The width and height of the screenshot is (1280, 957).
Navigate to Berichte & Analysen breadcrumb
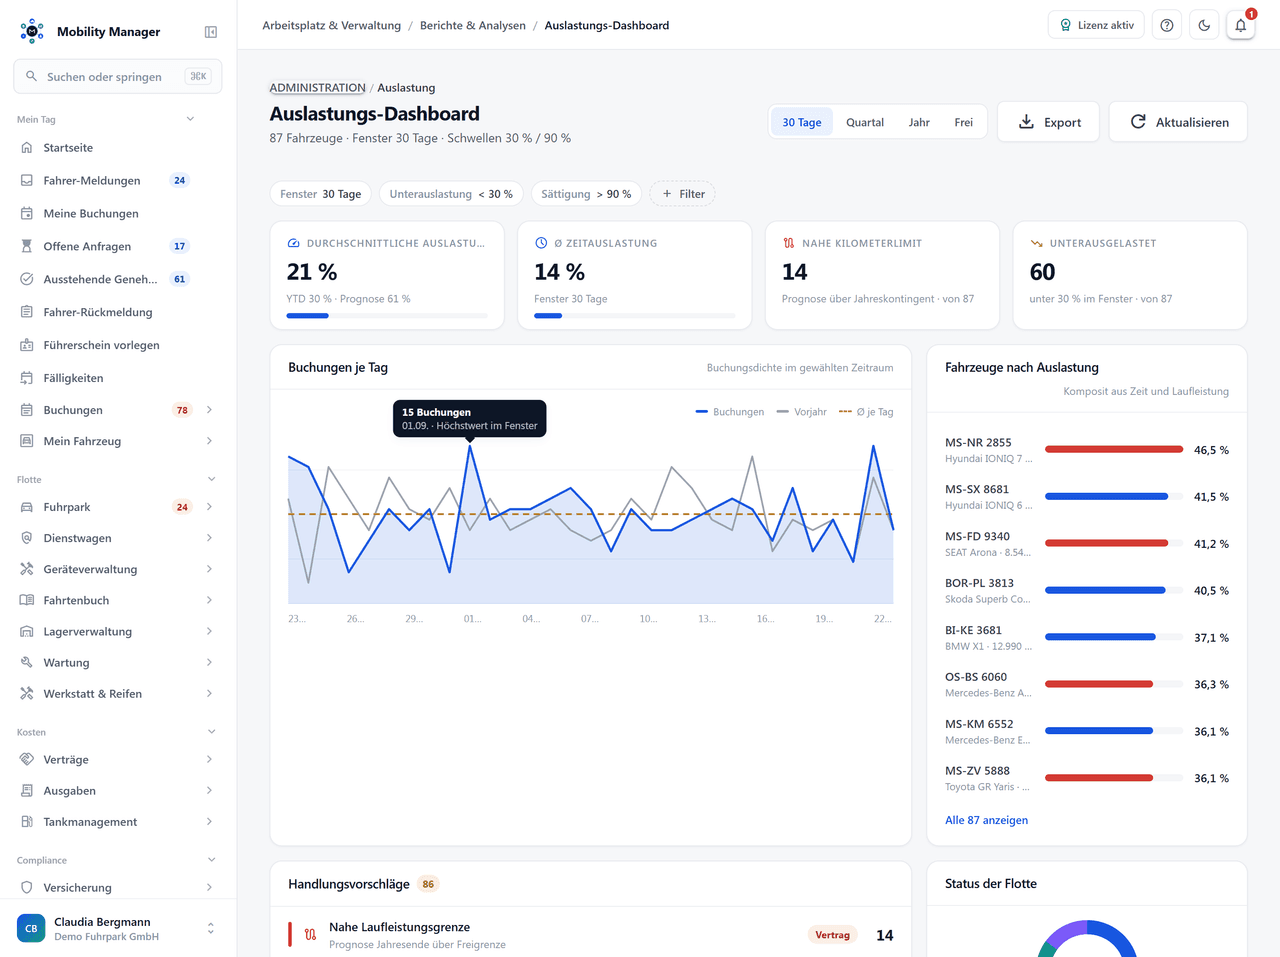tap(473, 26)
